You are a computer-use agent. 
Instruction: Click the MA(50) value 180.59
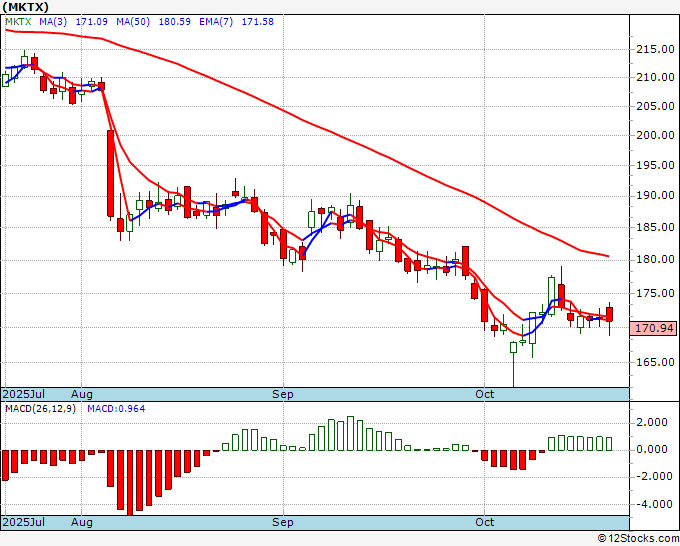174,22
